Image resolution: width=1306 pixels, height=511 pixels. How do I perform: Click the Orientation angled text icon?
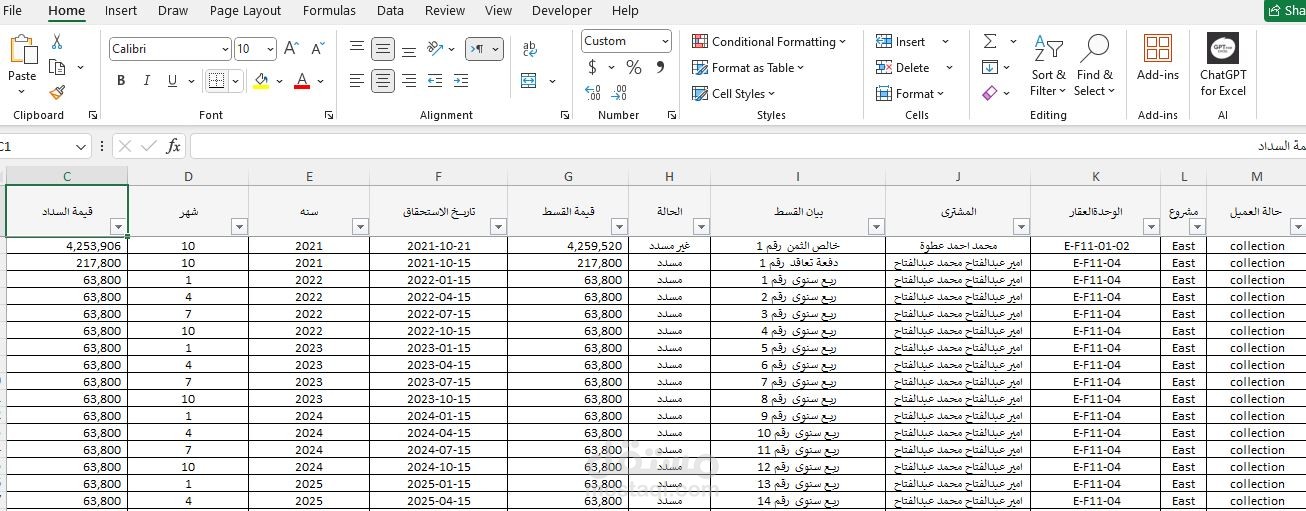[435, 48]
